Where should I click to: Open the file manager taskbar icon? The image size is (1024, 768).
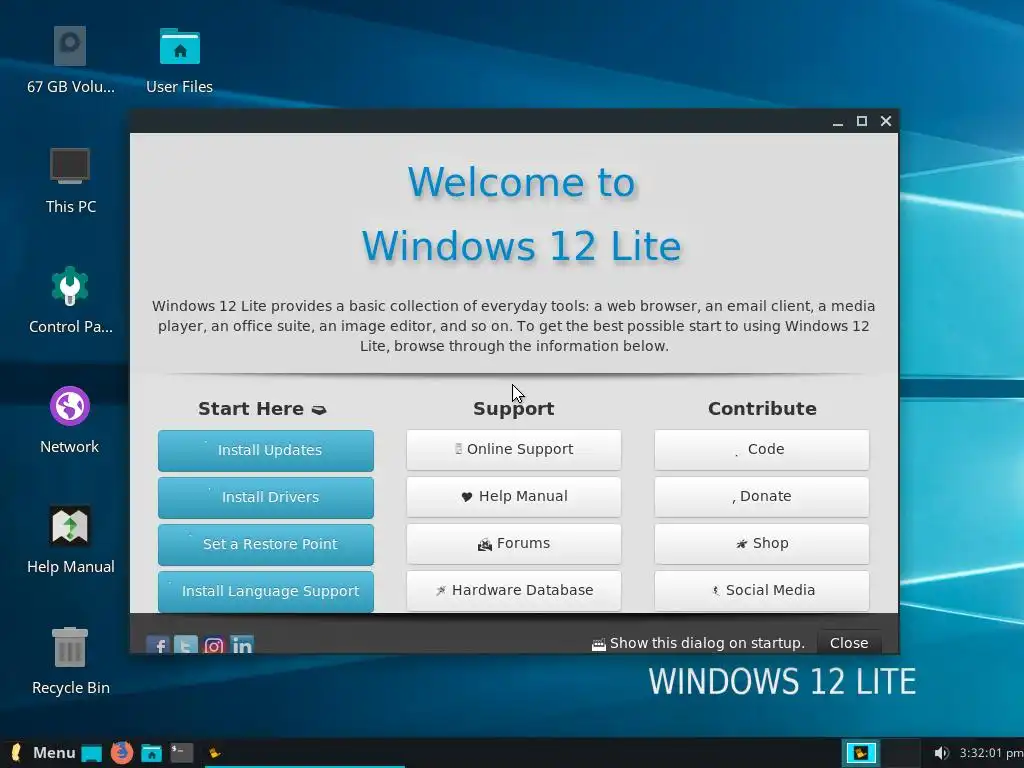152,754
